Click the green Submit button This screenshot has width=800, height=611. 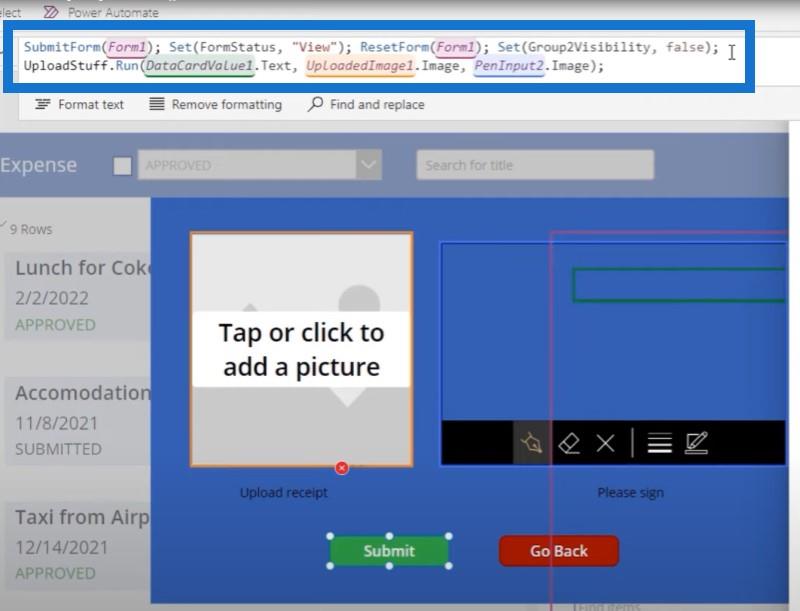tap(389, 551)
